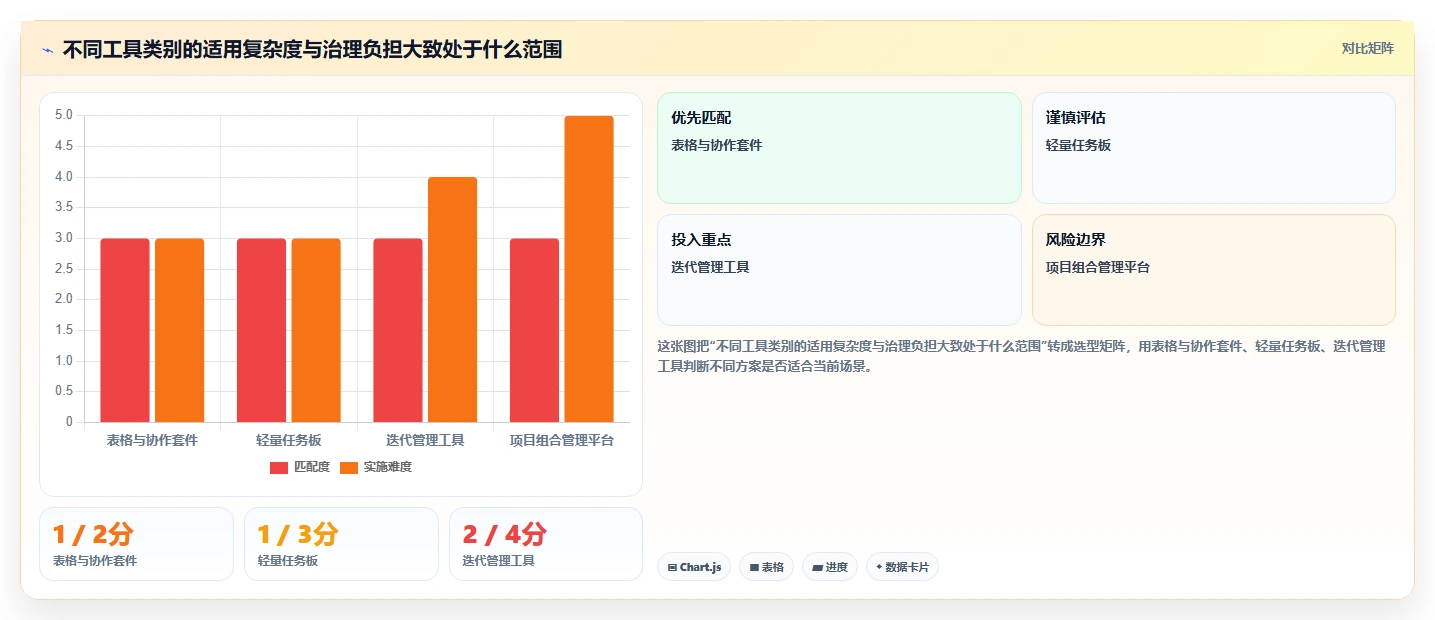Click x-axis label 迭代管理工具
Viewport: 1435px width, 620px height.
(x=425, y=440)
